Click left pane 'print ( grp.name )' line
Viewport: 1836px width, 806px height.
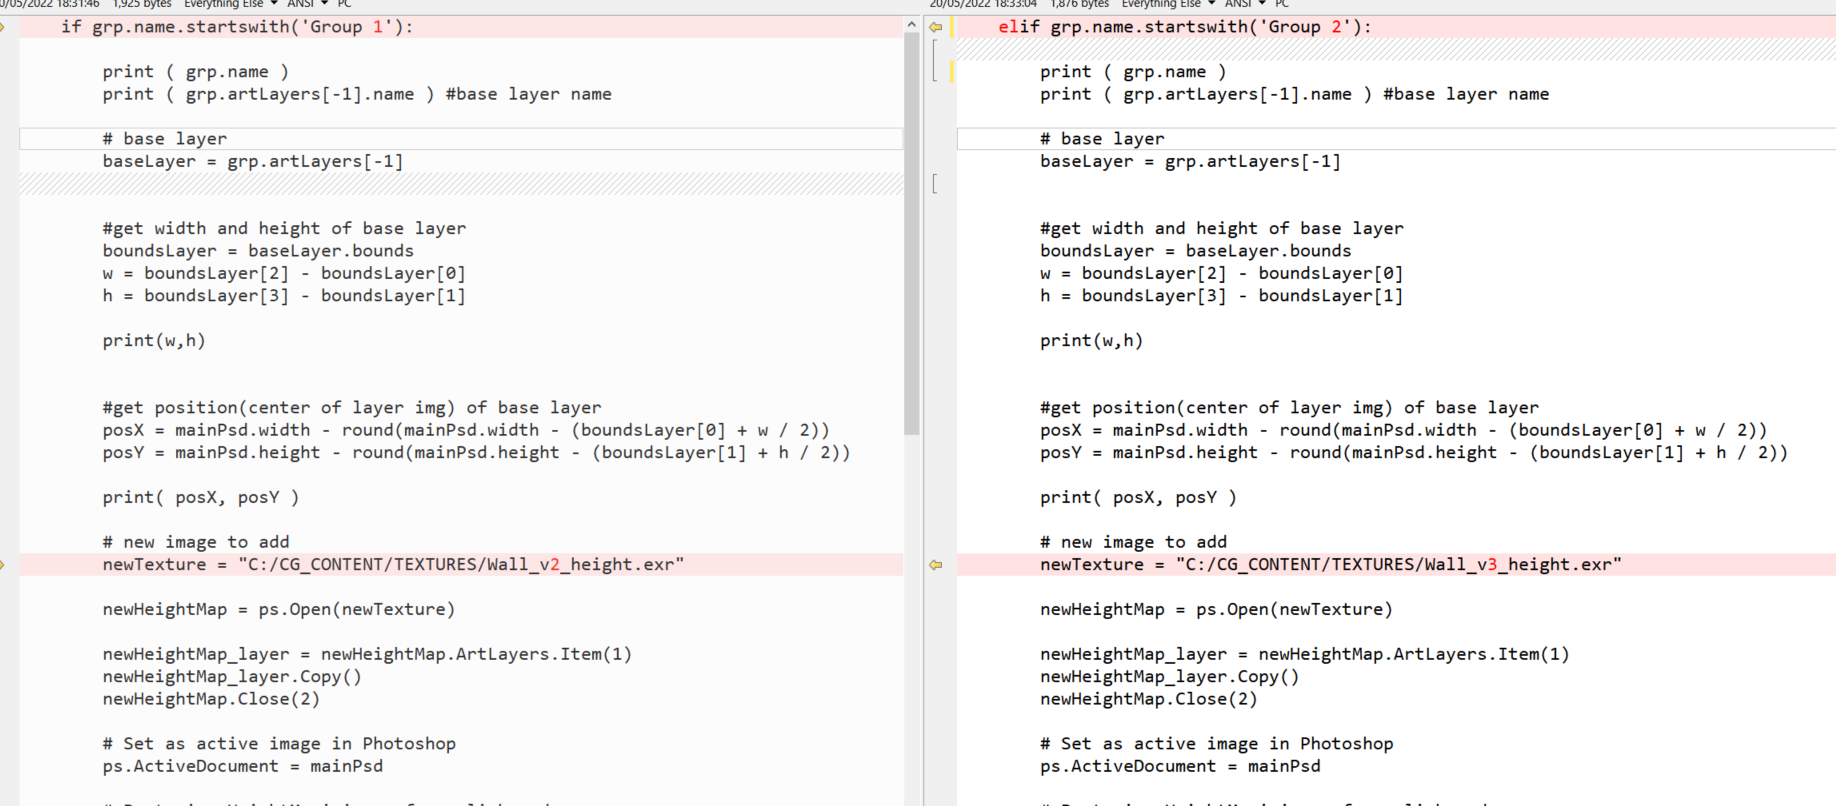click(x=196, y=72)
